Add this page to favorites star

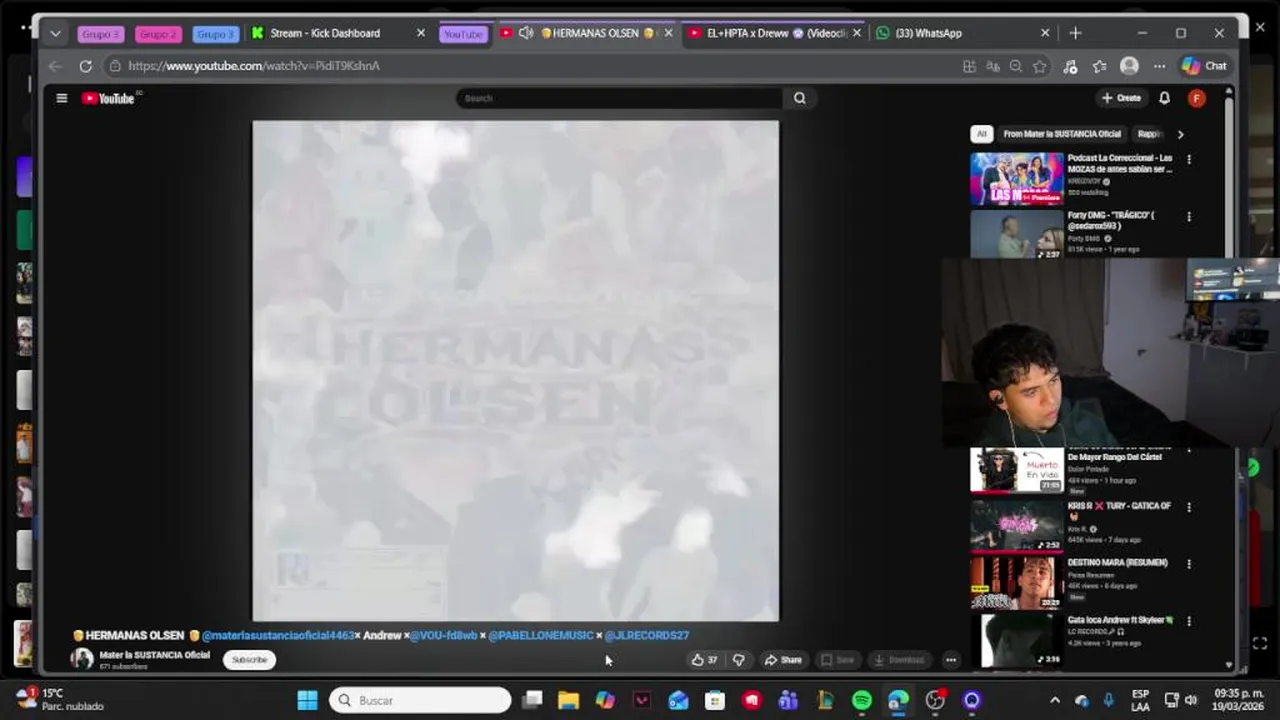(x=1040, y=66)
